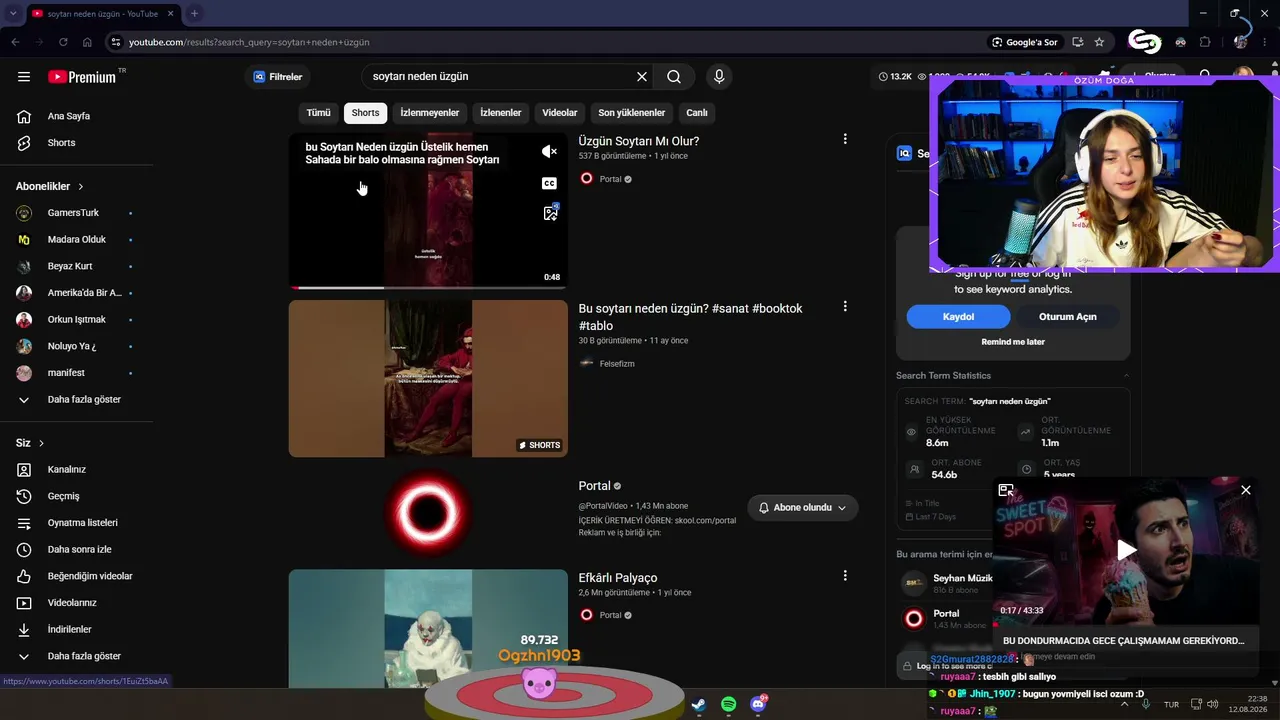The width and height of the screenshot is (1280, 720).
Task: Click the image overlay icon below CC
Action: click(x=550, y=213)
